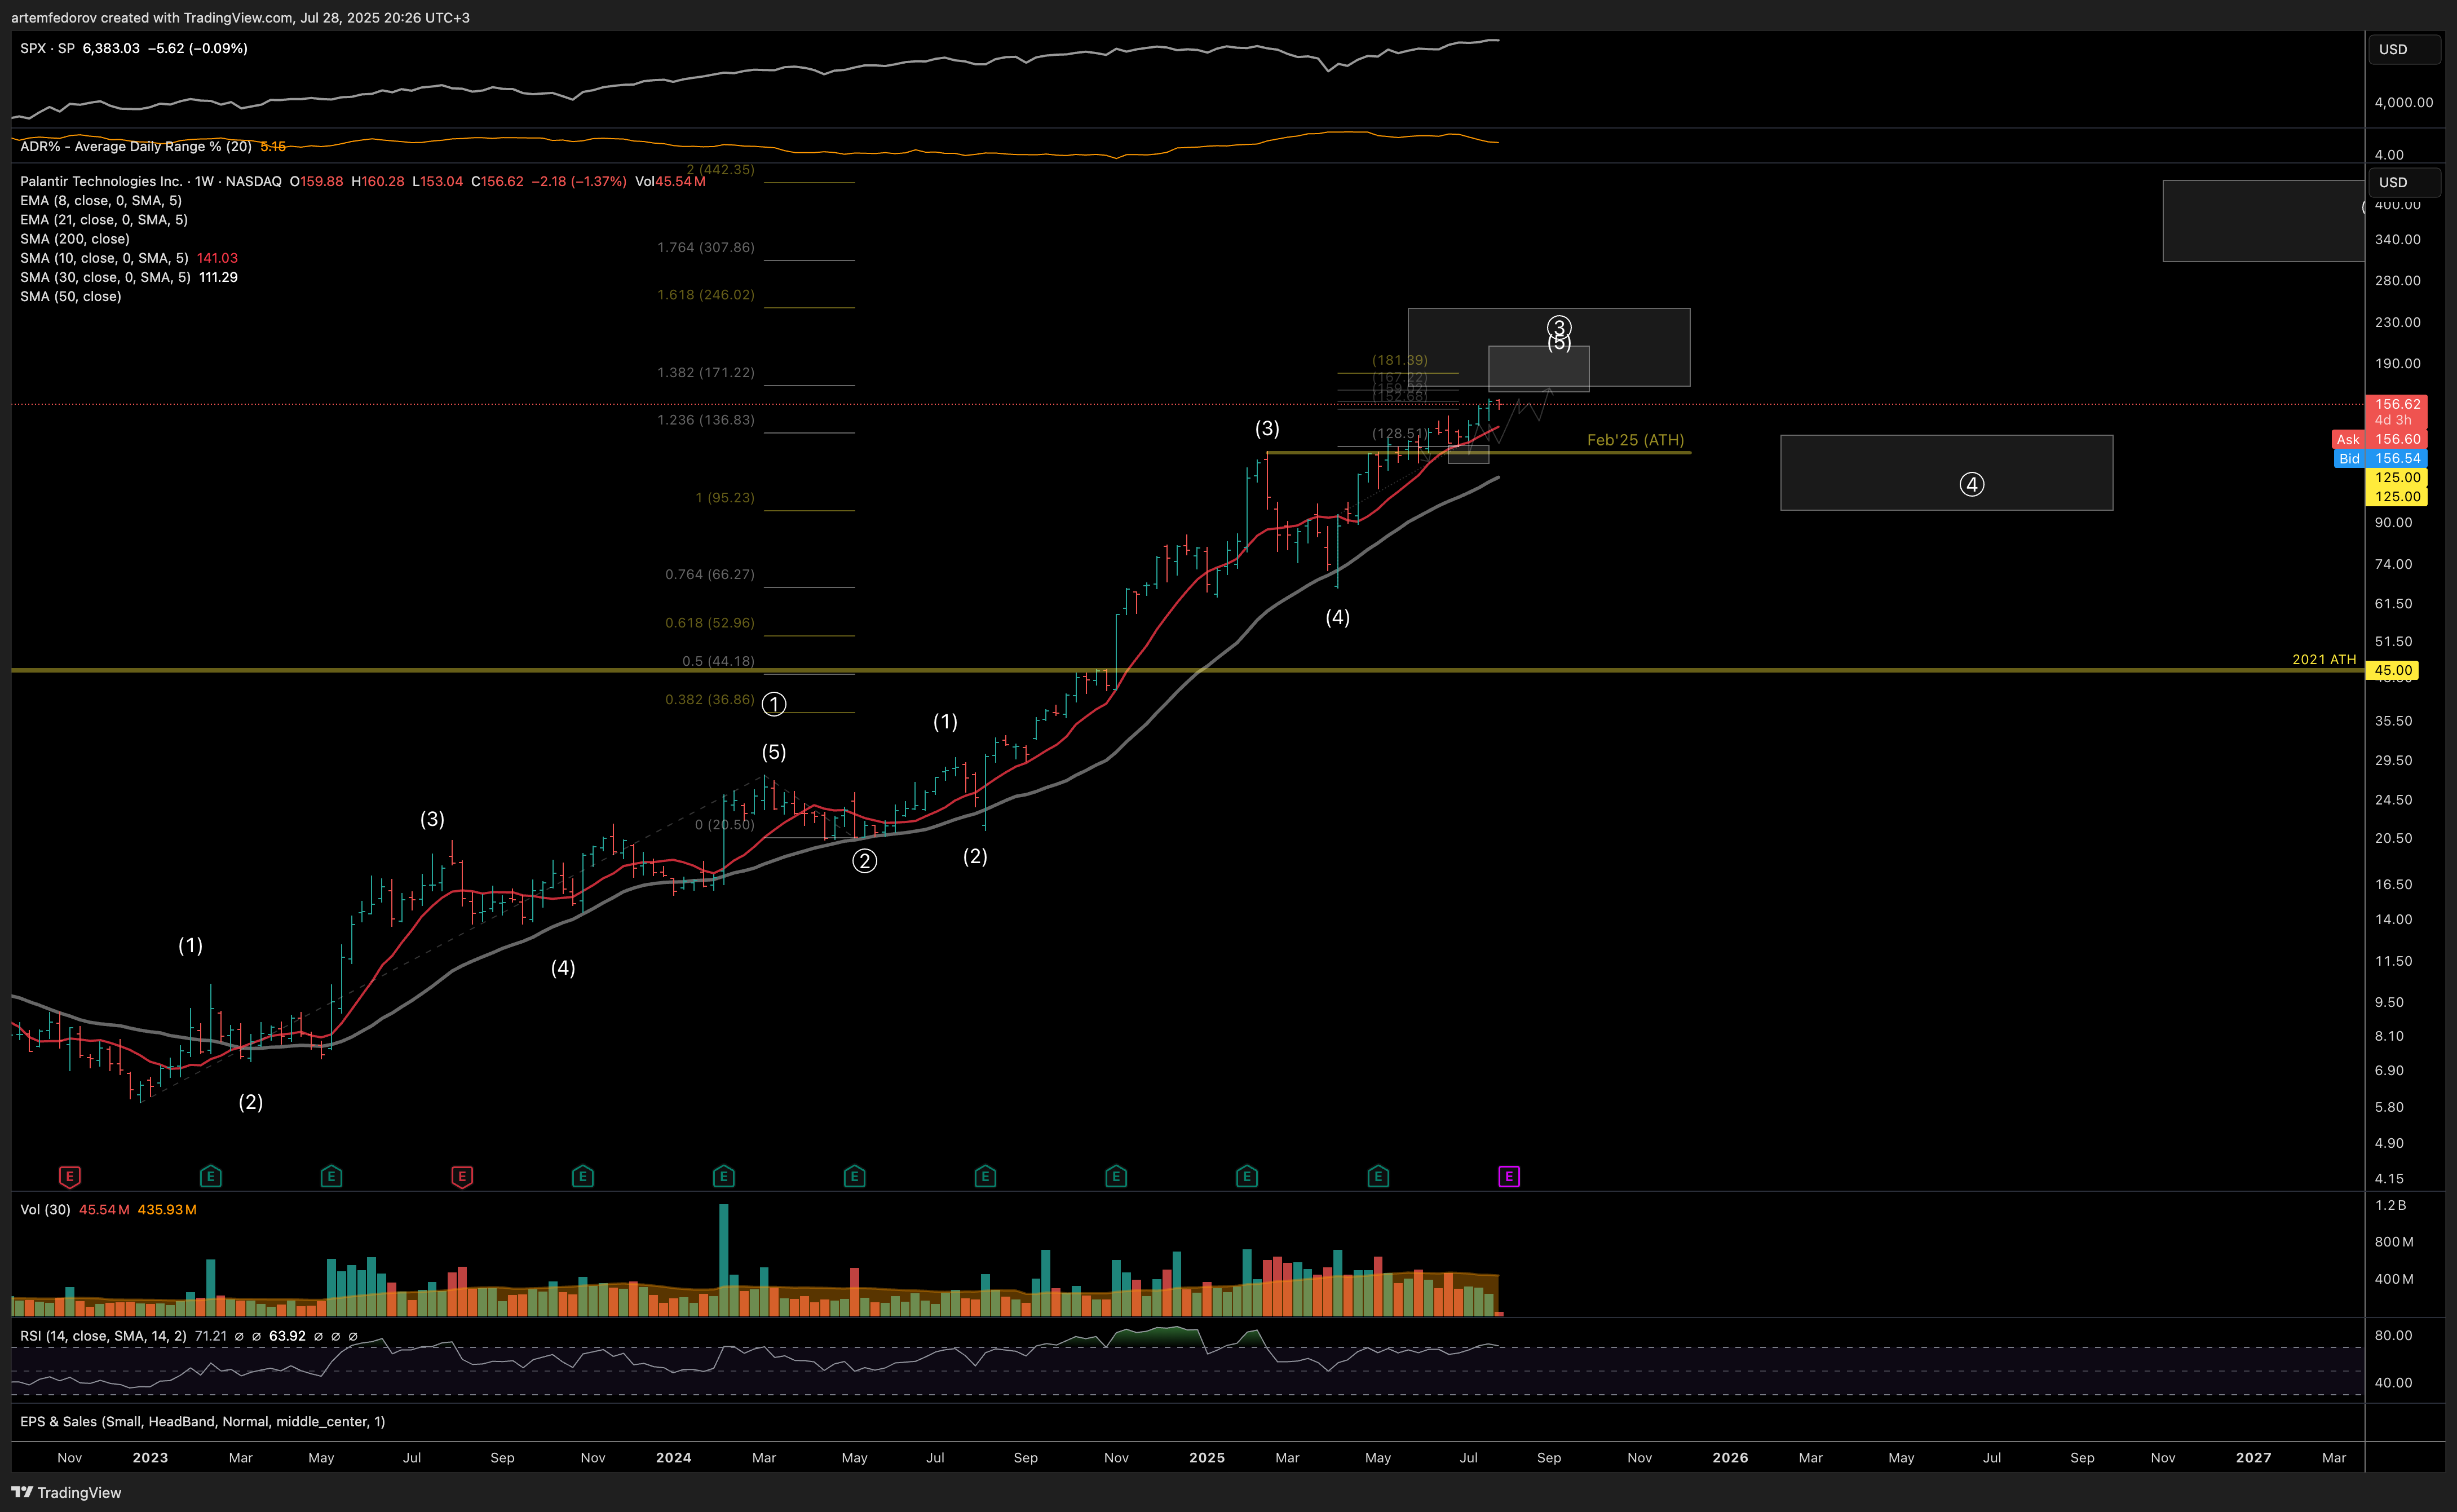Click the Fib level 1.618 (246.02) label
Screen dimensions: 2457x1512
click(705, 294)
